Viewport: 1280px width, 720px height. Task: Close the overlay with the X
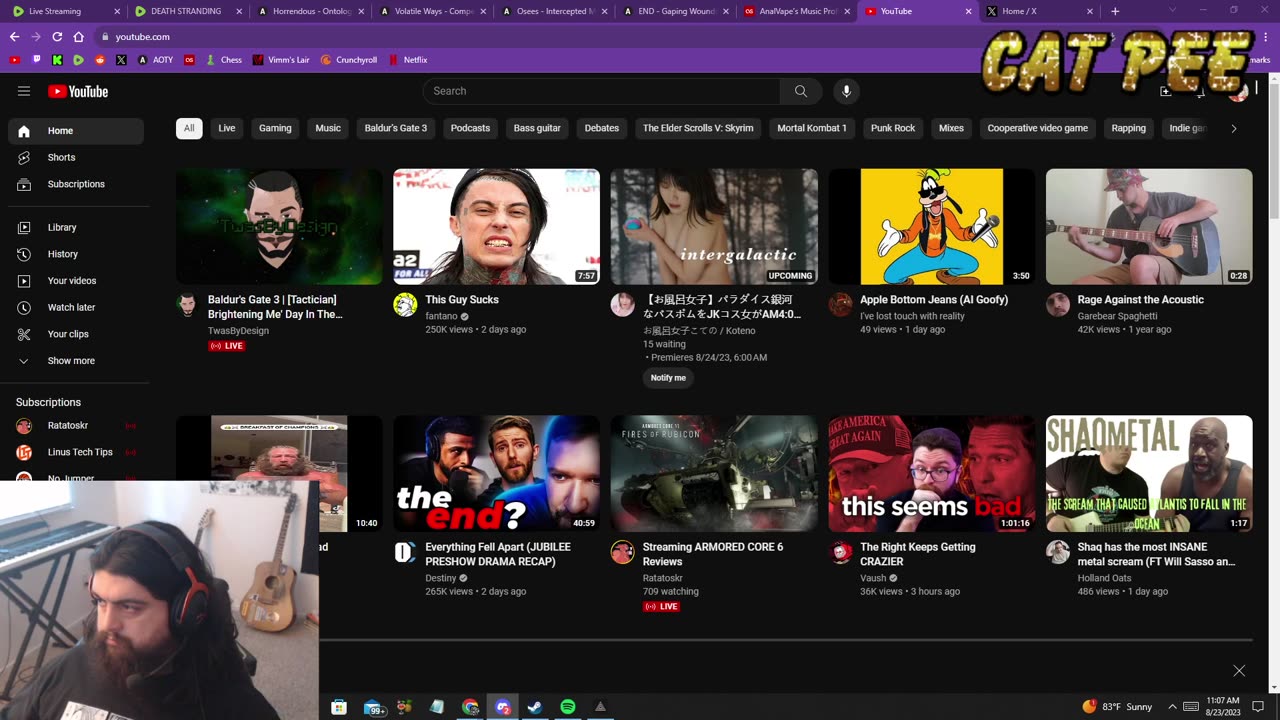pyautogui.click(x=1239, y=671)
